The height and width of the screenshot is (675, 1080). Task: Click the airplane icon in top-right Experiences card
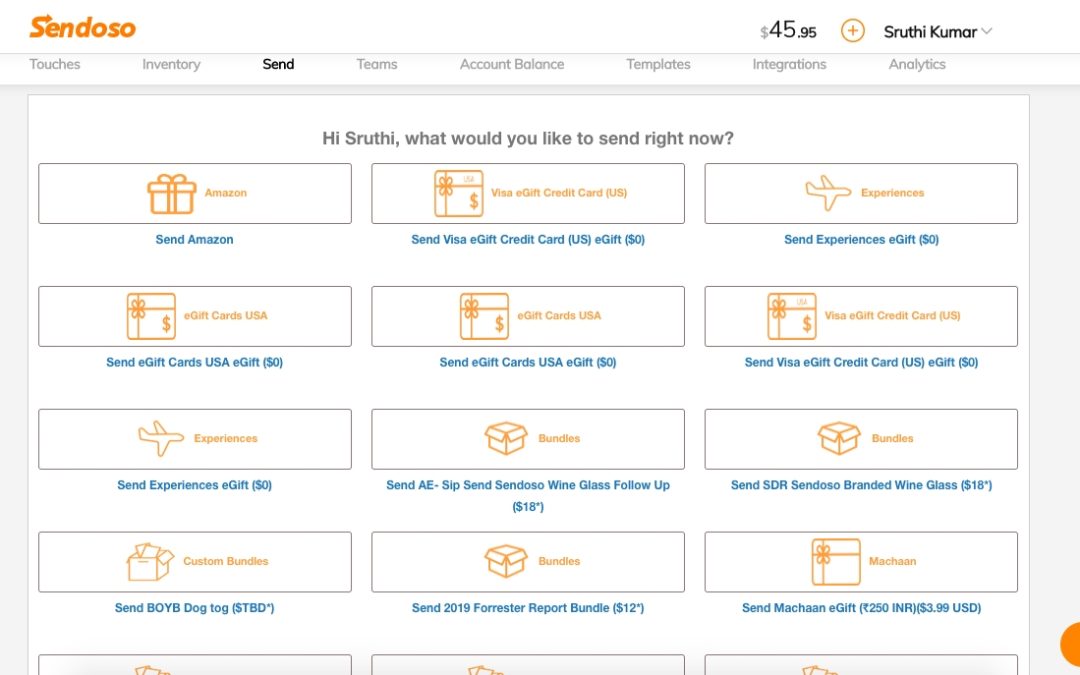(x=829, y=193)
